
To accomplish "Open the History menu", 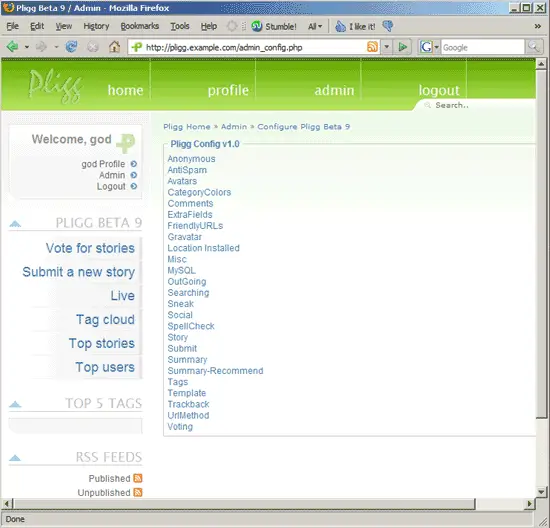I will (96, 26).
